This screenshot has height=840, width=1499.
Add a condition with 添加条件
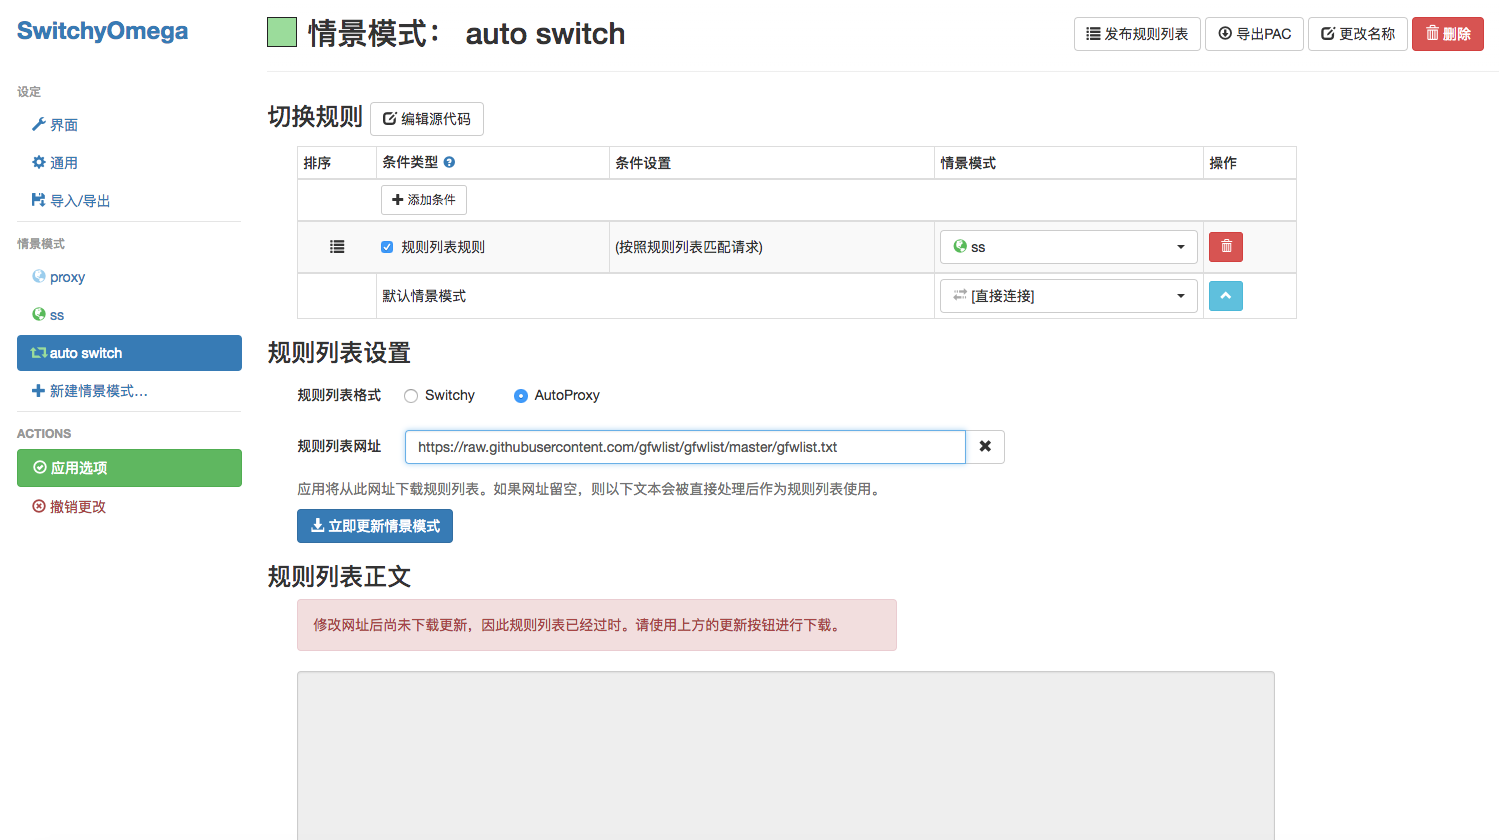click(424, 200)
